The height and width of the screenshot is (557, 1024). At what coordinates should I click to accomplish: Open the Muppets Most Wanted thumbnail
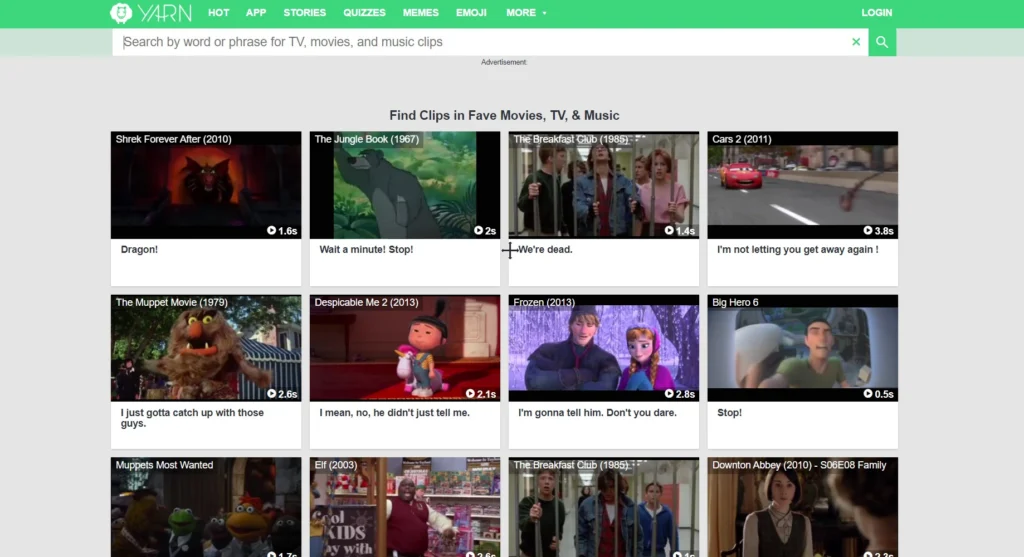coord(206,507)
